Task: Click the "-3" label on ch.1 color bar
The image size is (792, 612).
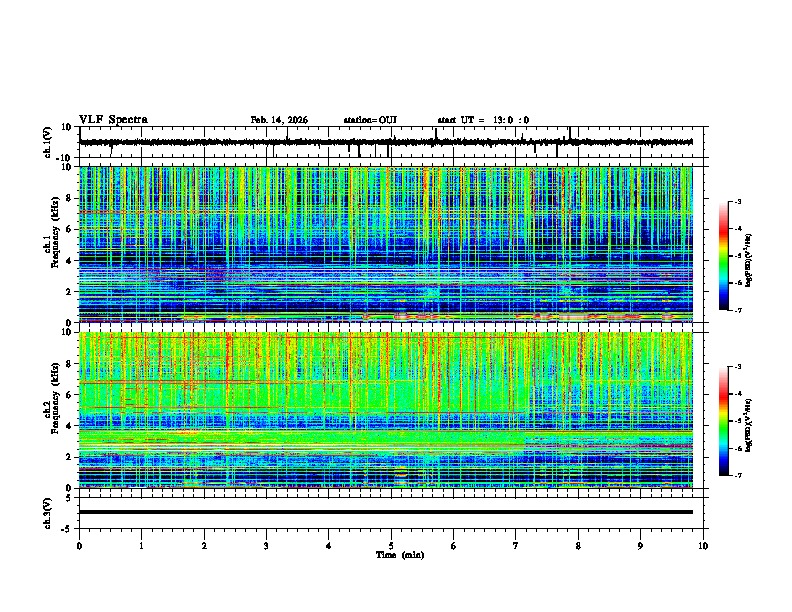Action: tap(738, 202)
